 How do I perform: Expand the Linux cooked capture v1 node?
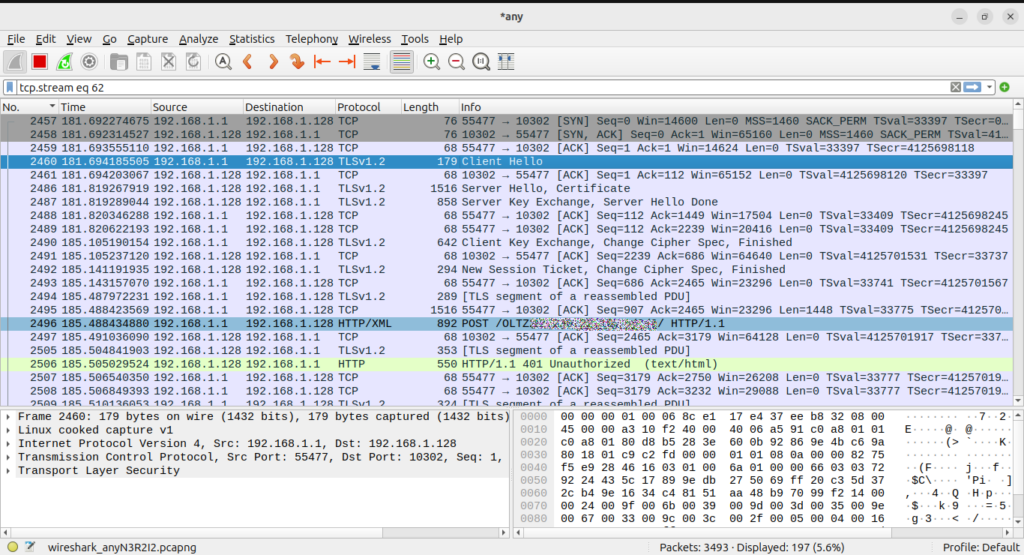(x=8, y=430)
